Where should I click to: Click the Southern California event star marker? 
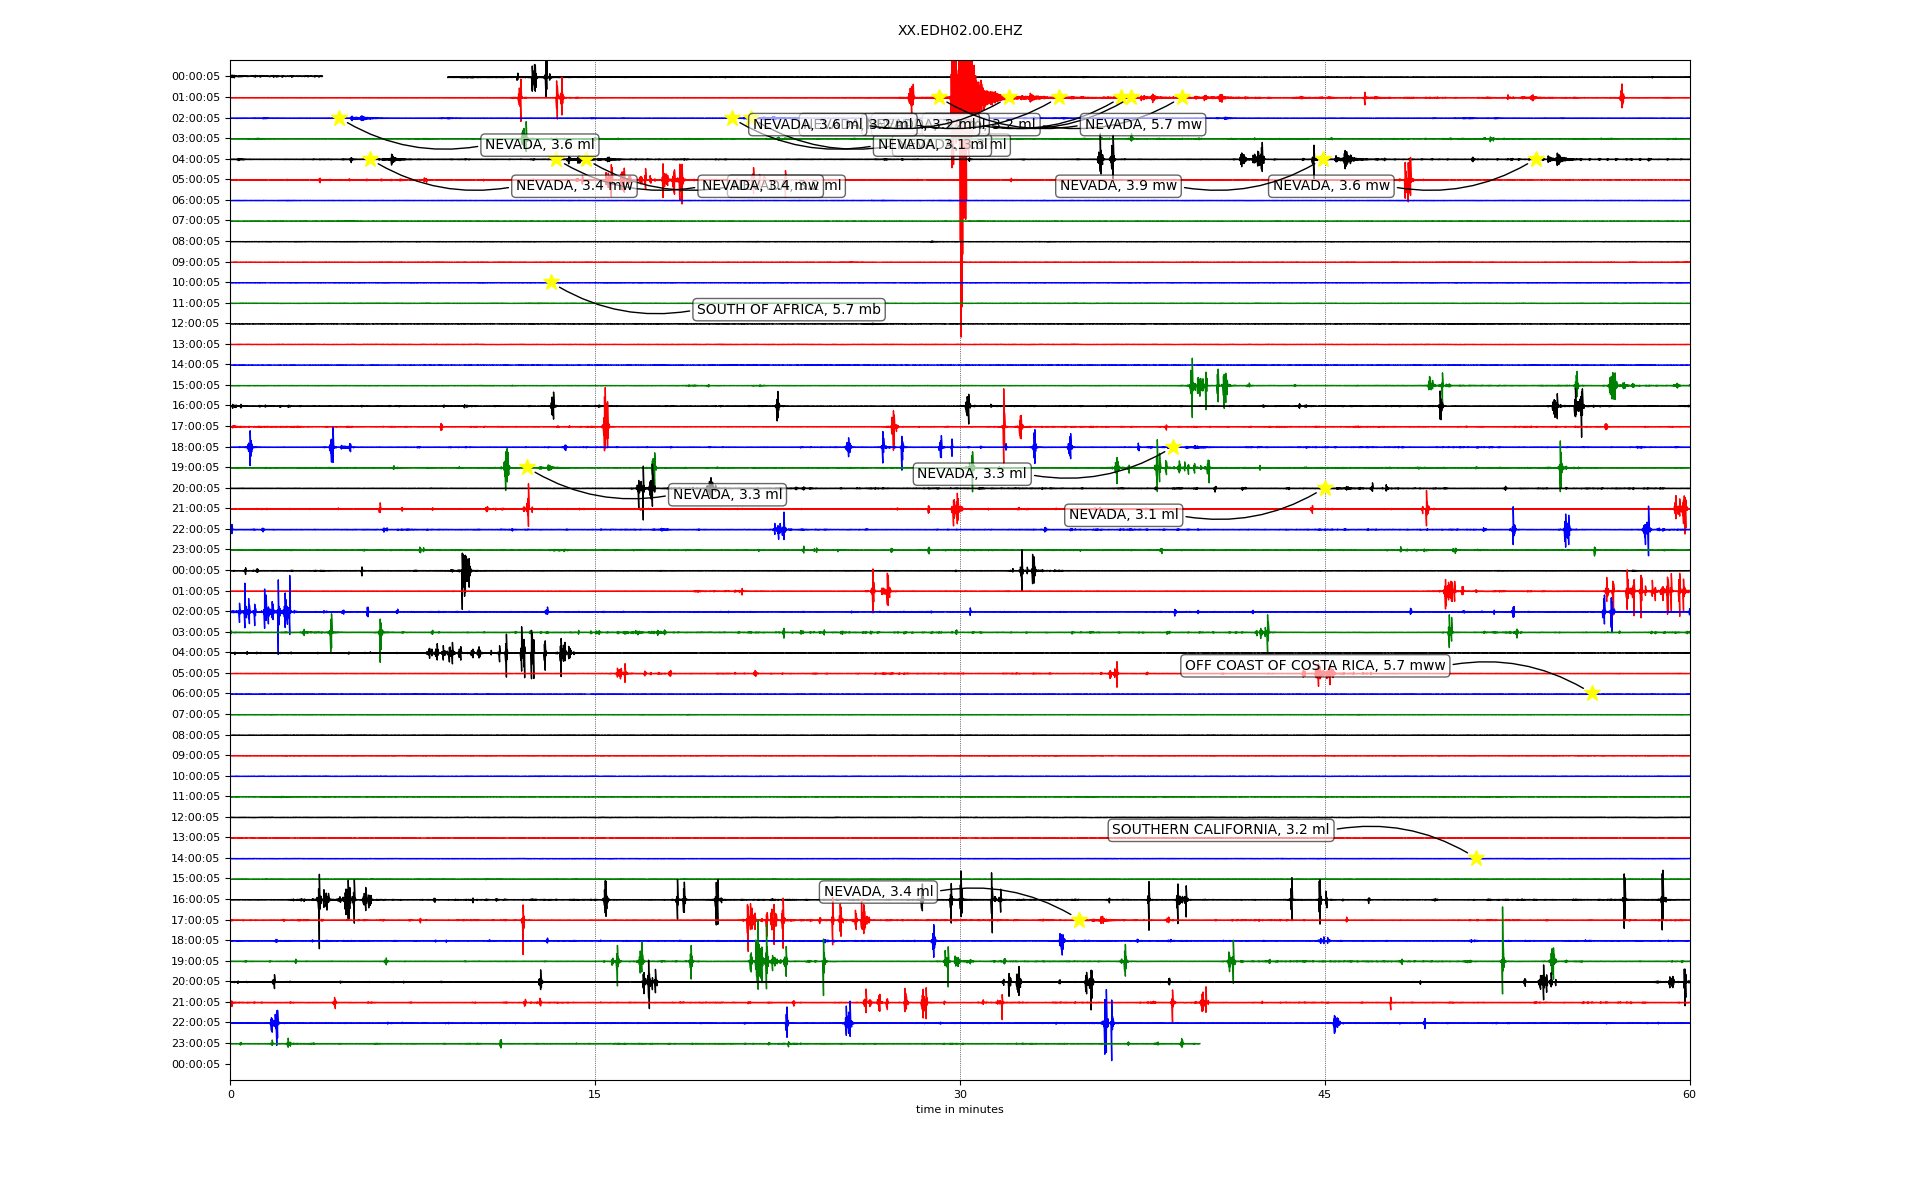tap(1476, 858)
